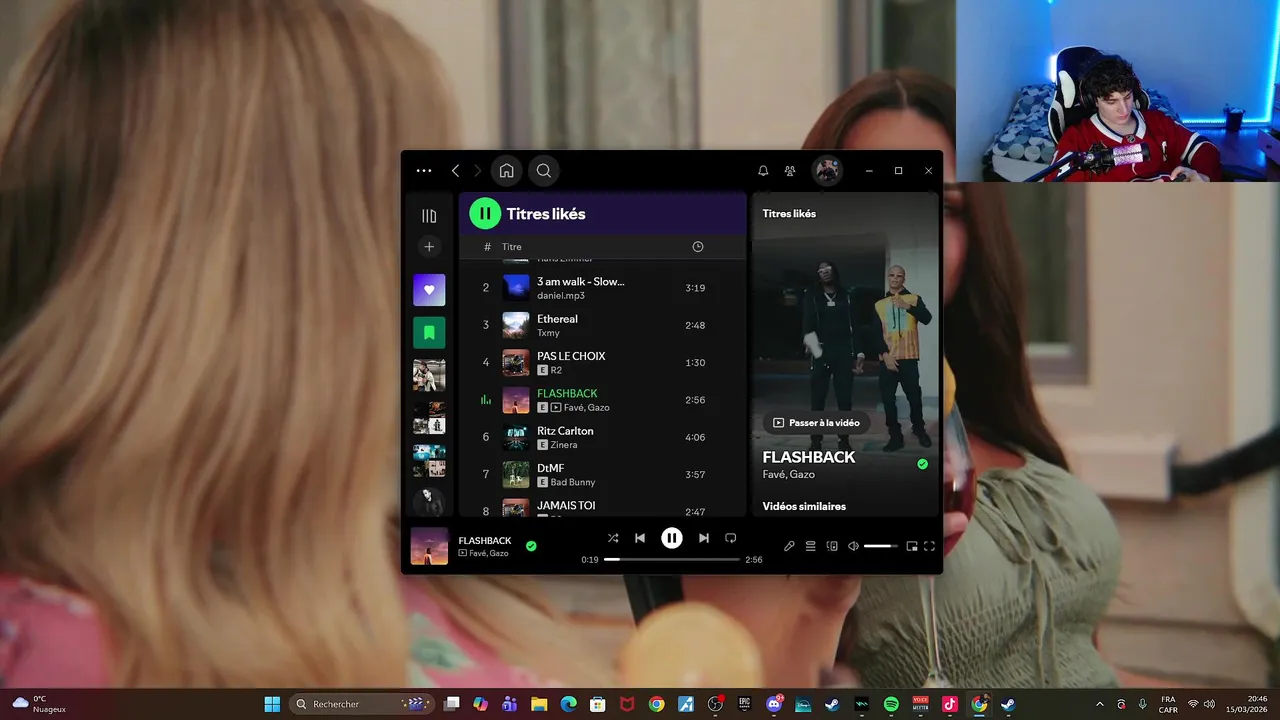Go to Spotify Home
The image size is (1280, 720).
tap(506, 170)
